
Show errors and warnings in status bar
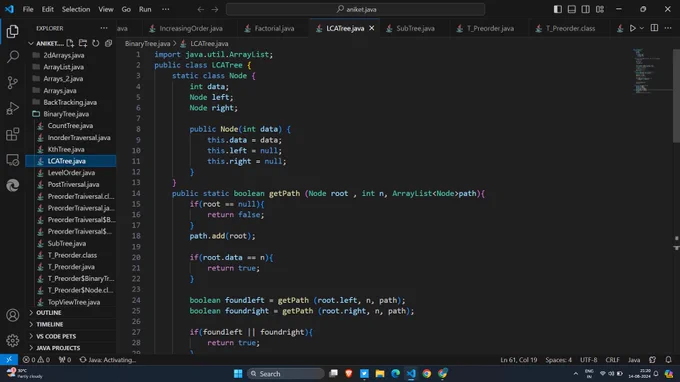pos(36,360)
